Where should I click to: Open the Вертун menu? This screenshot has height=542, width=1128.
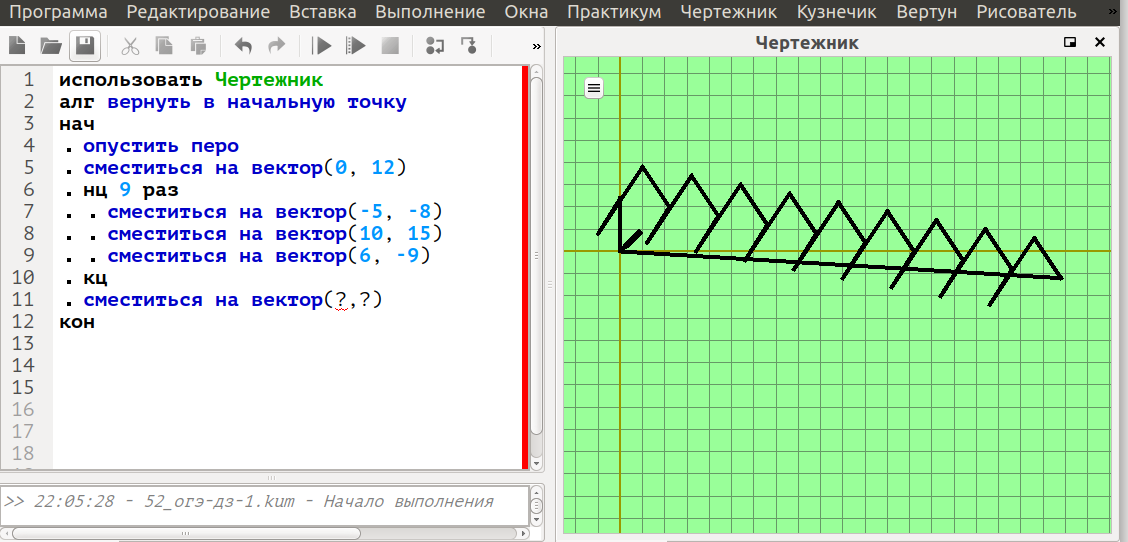pyautogui.click(x=927, y=12)
